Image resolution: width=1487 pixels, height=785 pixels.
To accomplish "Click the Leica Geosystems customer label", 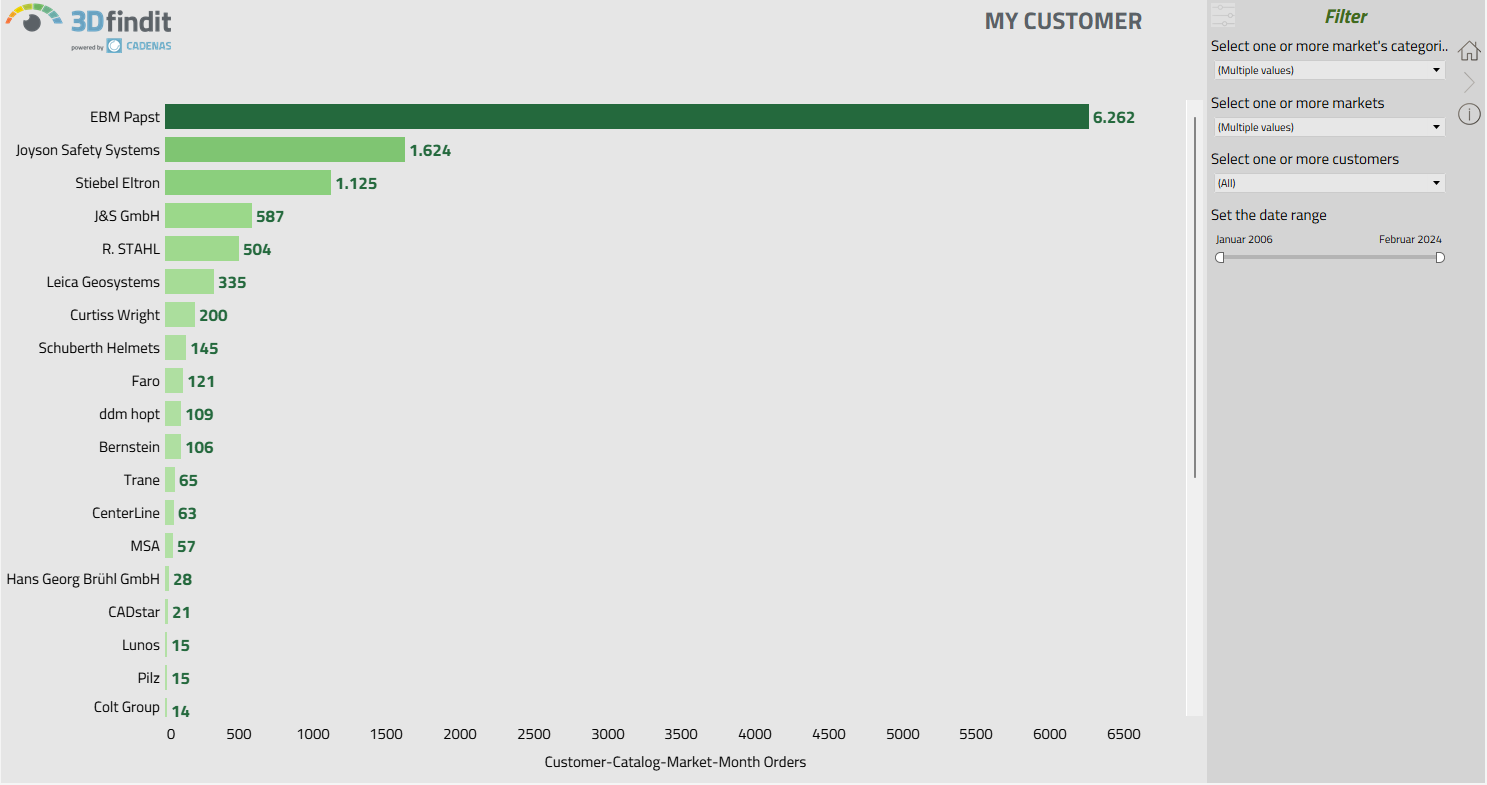I will point(103,282).
